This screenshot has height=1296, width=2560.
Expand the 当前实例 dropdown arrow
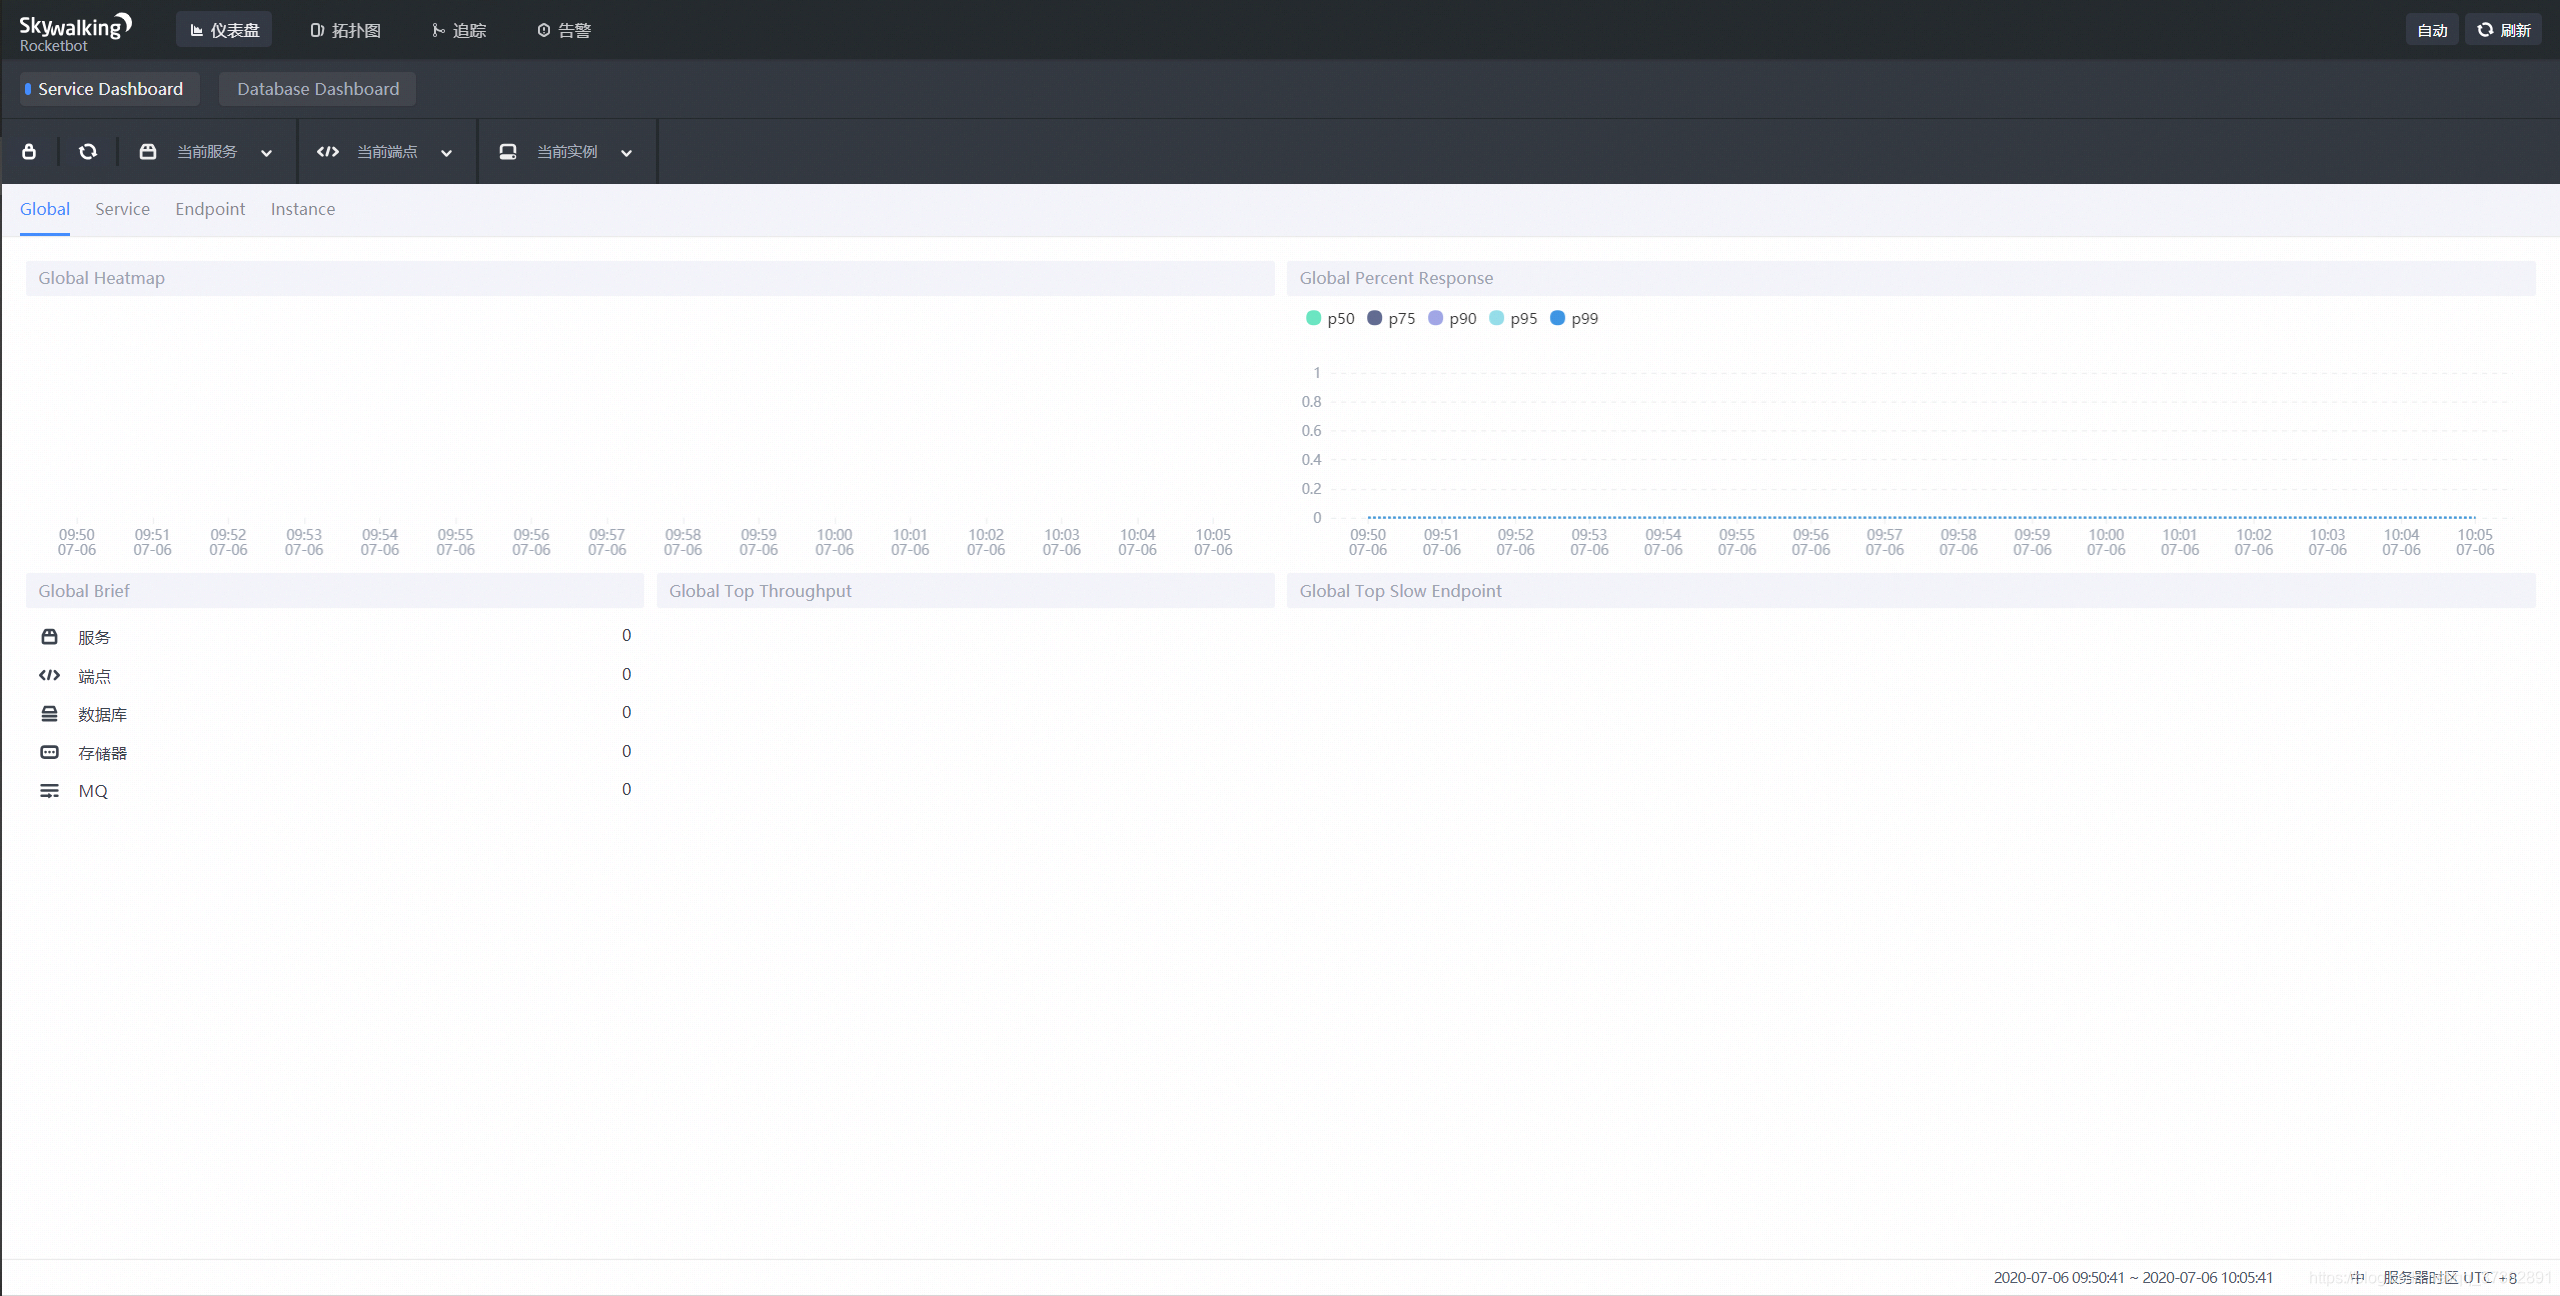coord(626,153)
